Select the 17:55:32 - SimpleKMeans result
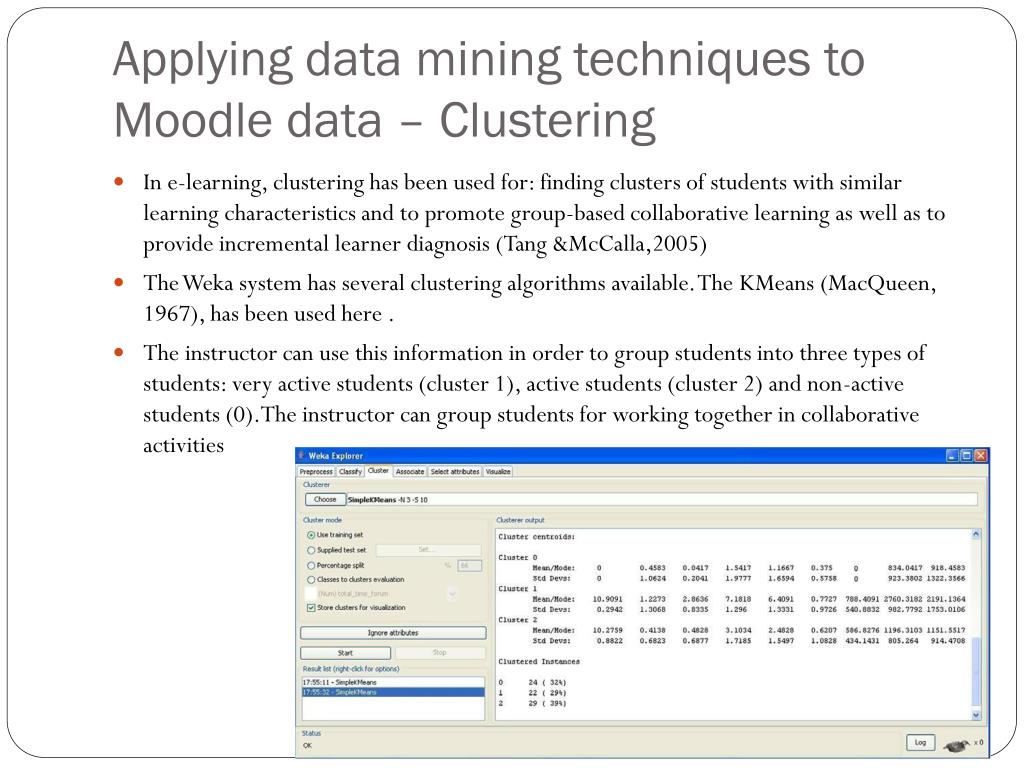Screen dimensions: 1024x768 tap(393, 692)
